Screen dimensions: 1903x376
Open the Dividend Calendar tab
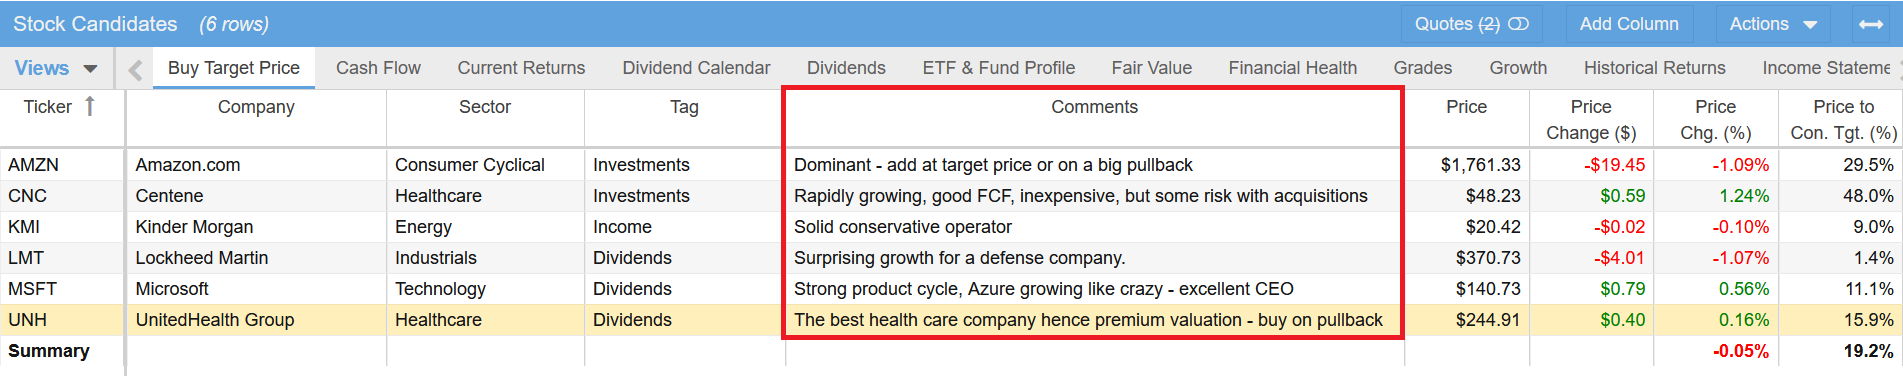[696, 68]
